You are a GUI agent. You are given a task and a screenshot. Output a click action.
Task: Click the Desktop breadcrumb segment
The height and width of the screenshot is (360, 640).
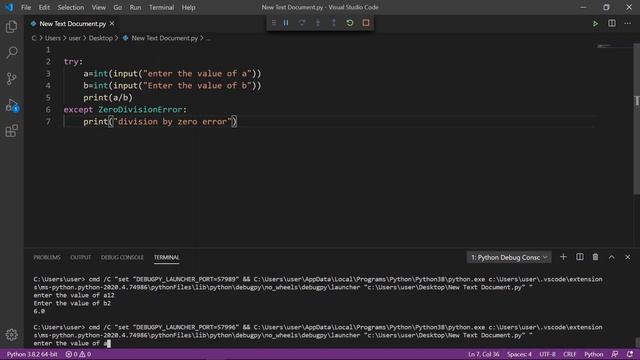coord(100,38)
